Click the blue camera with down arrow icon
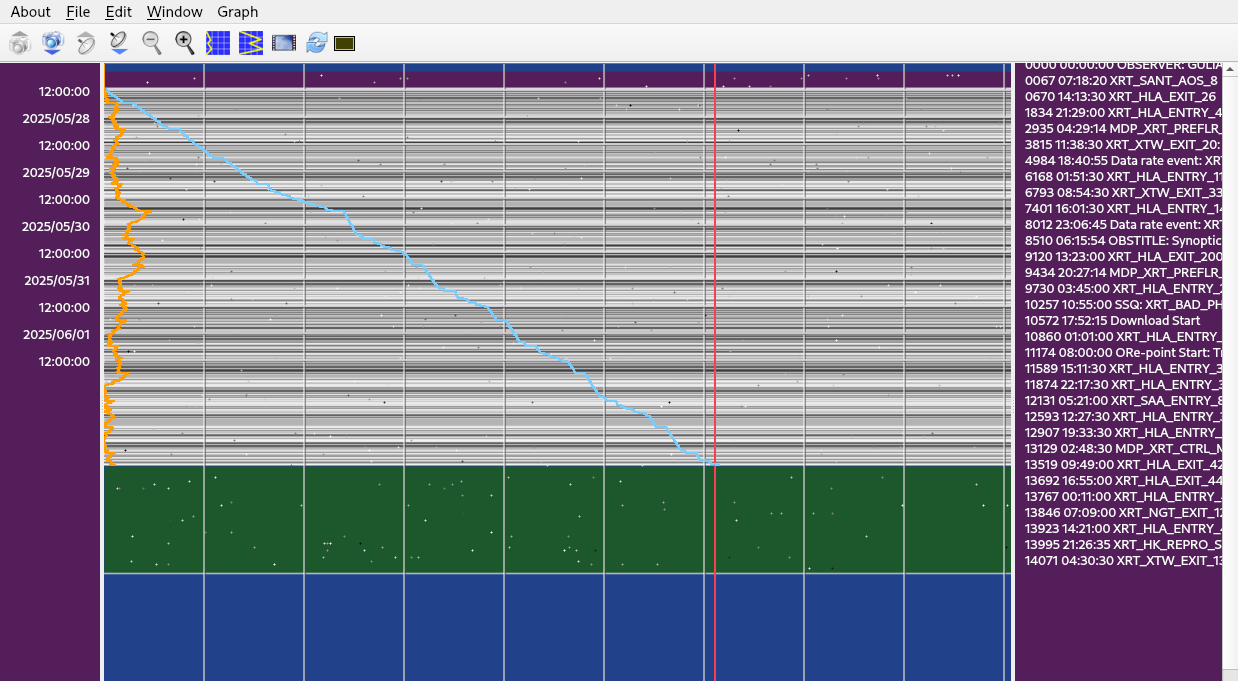Viewport: 1238px width, 681px height. (x=53, y=43)
